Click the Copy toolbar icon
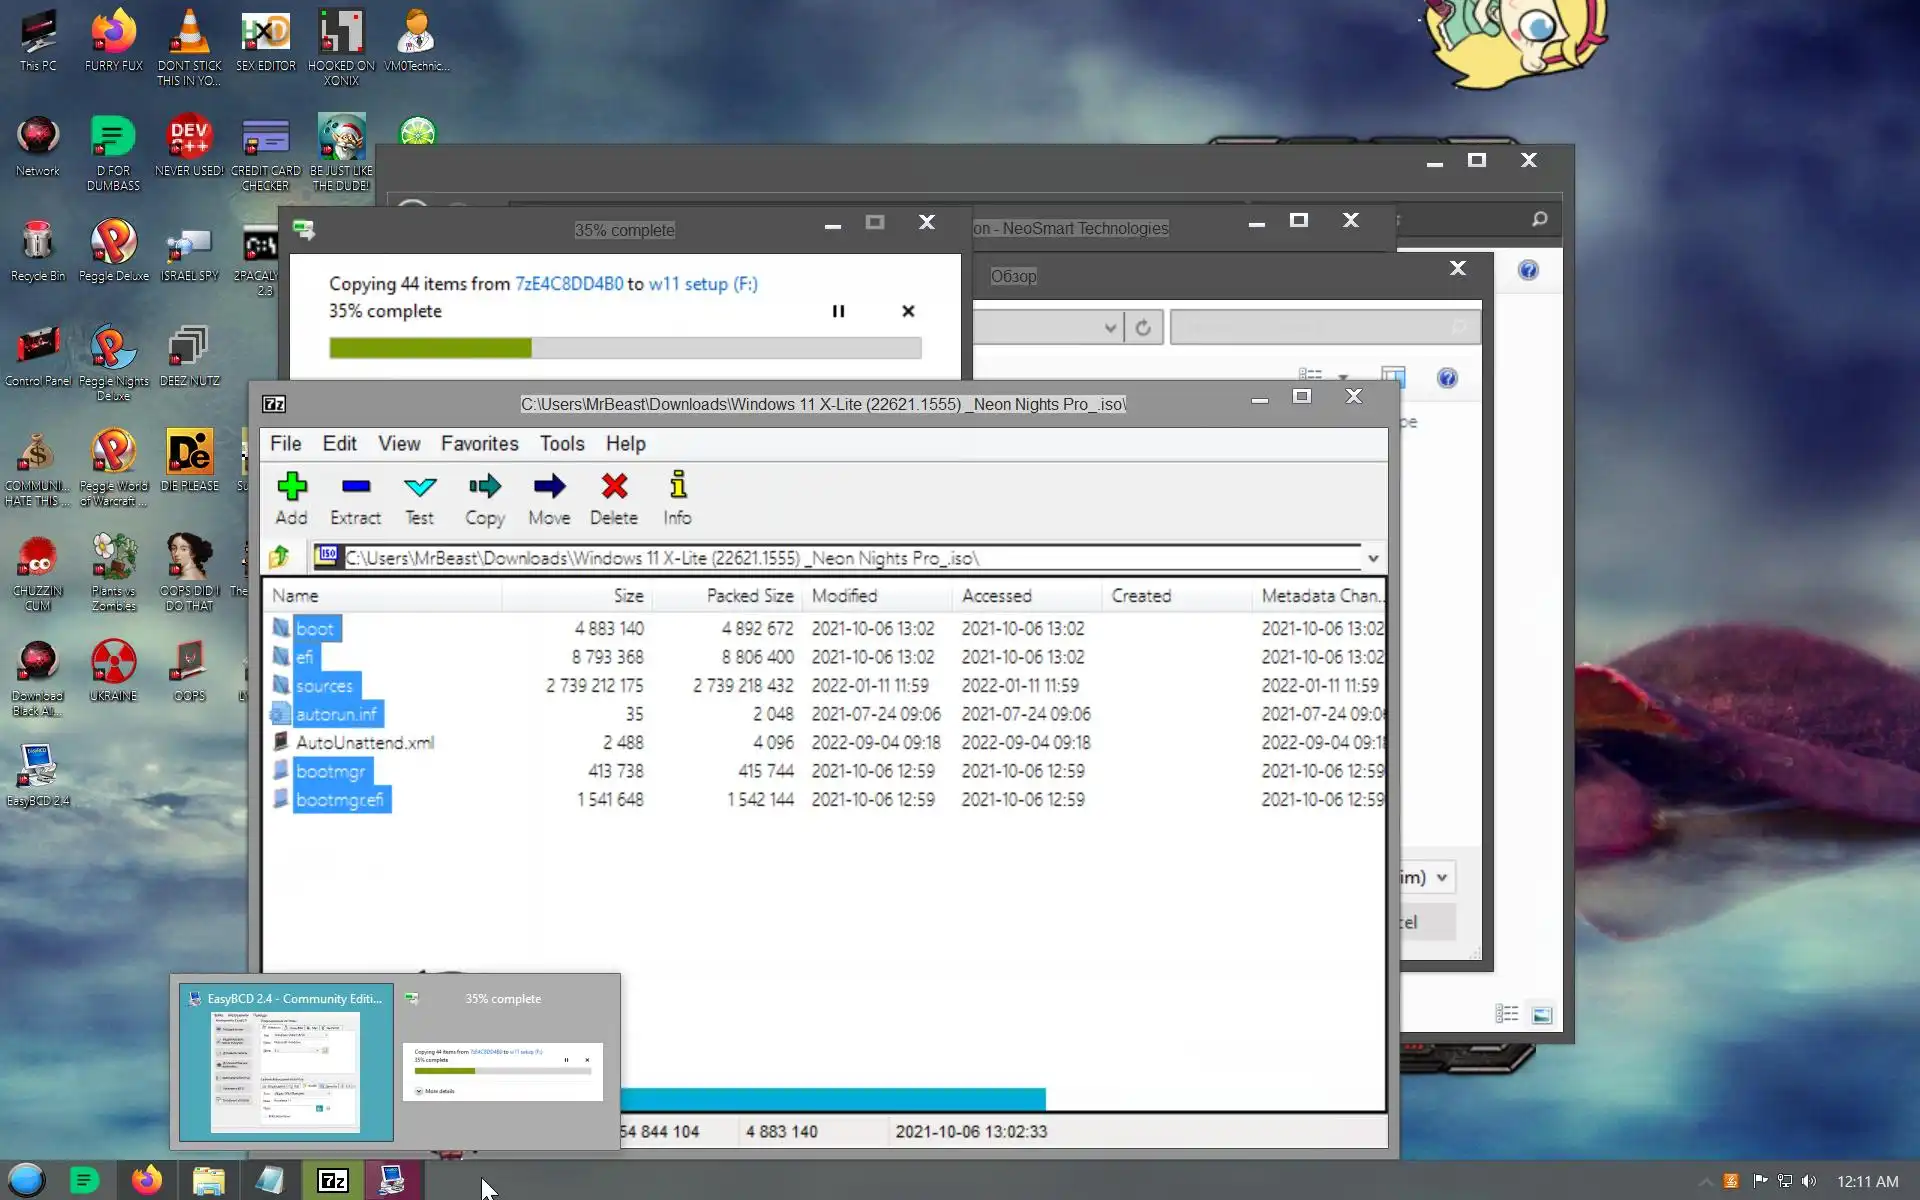 coord(484,497)
